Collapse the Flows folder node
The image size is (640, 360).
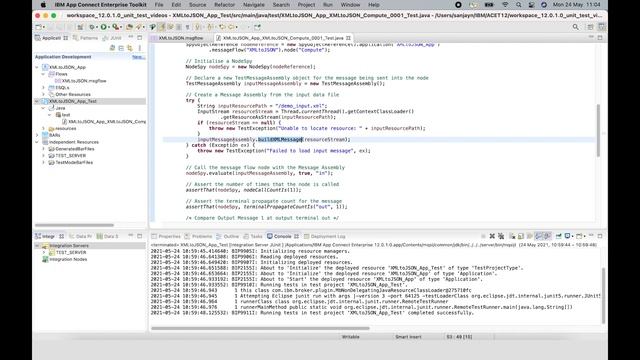coord(43,74)
